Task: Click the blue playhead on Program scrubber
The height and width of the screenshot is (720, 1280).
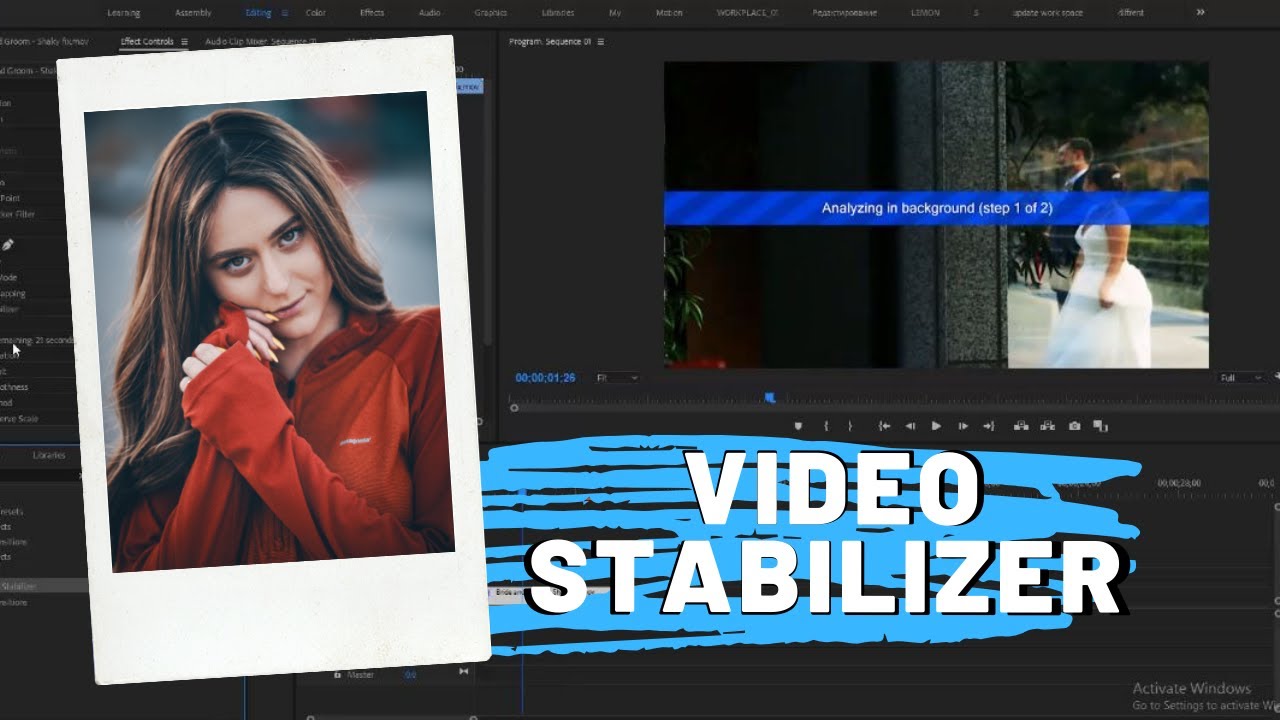Action: [770, 397]
